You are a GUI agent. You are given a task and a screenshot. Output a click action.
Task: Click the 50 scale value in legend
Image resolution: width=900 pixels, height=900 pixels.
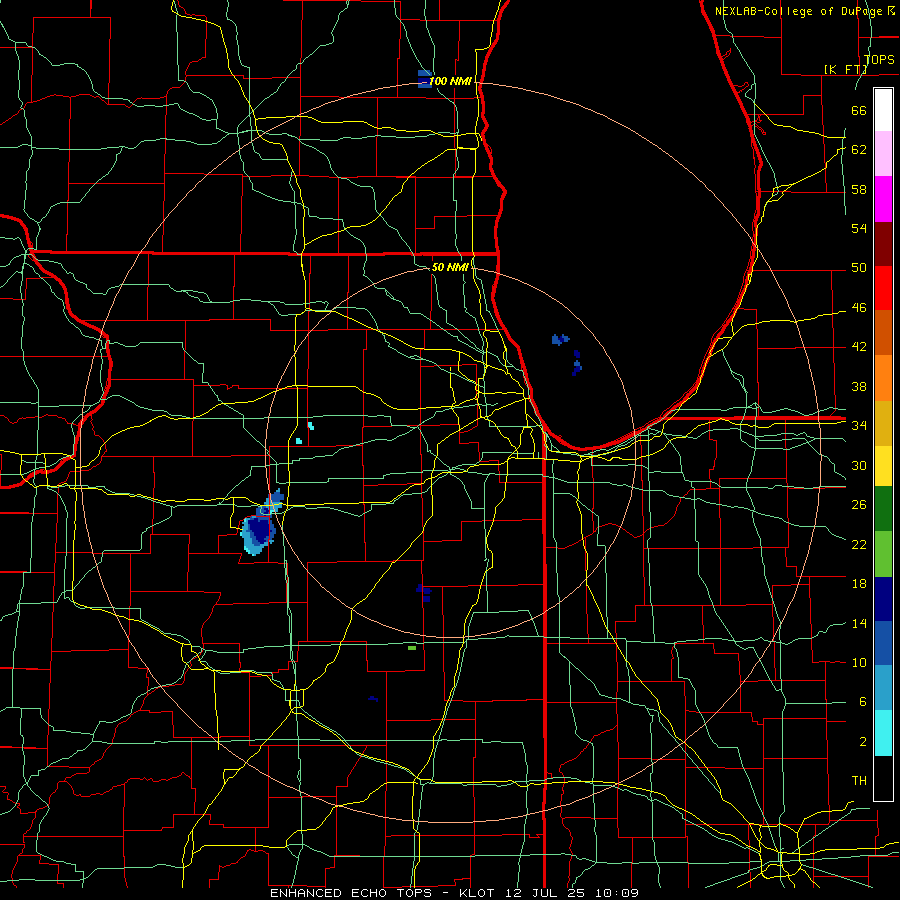click(x=859, y=267)
